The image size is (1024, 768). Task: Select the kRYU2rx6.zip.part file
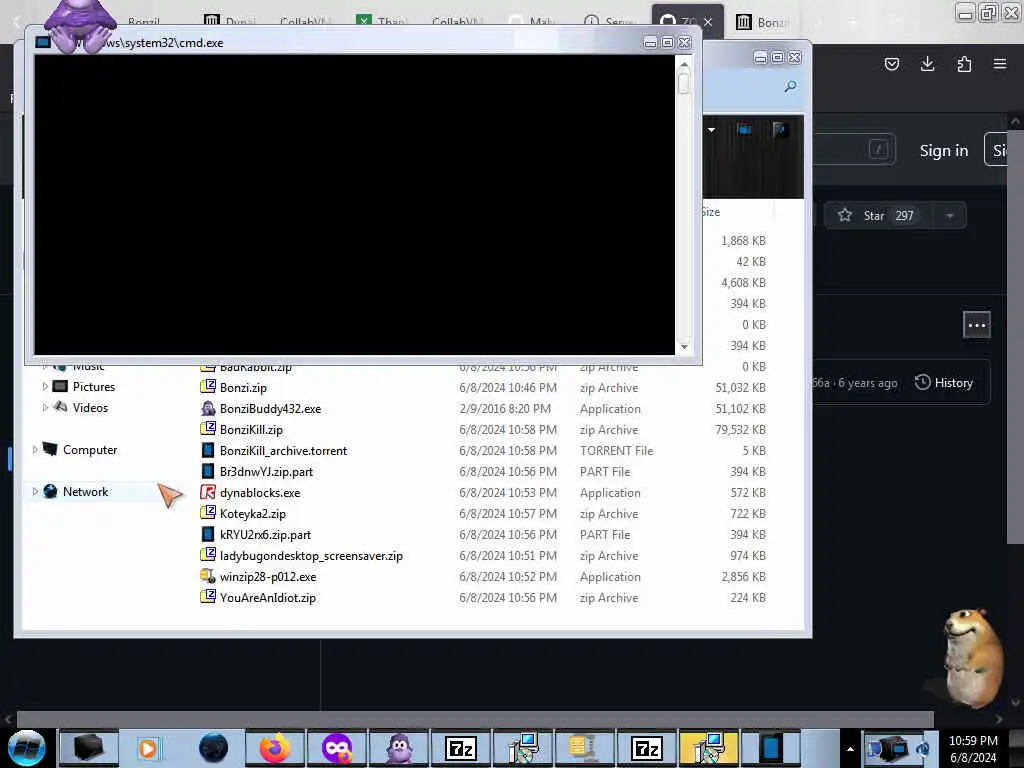pyautogui.click(x=265, y=535)
